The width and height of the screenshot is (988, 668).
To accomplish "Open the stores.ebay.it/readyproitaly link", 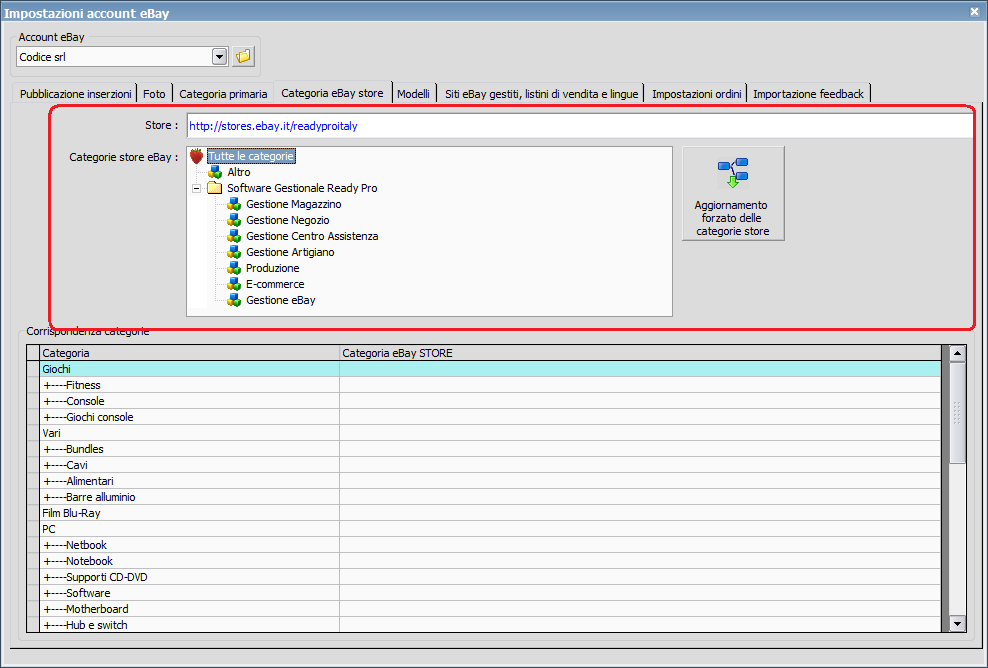I will (273, 126).
